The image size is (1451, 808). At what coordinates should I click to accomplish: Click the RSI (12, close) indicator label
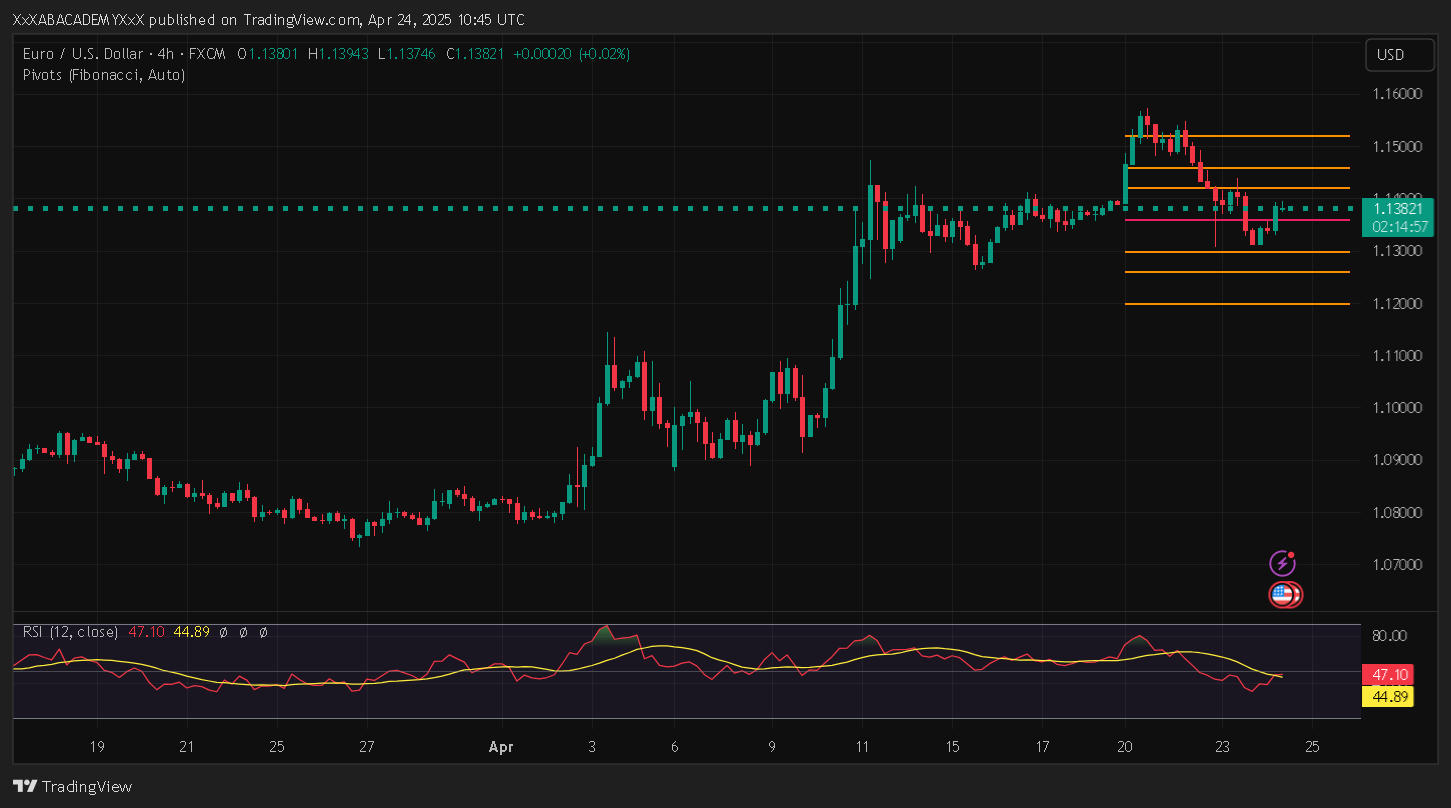point(70,632)
